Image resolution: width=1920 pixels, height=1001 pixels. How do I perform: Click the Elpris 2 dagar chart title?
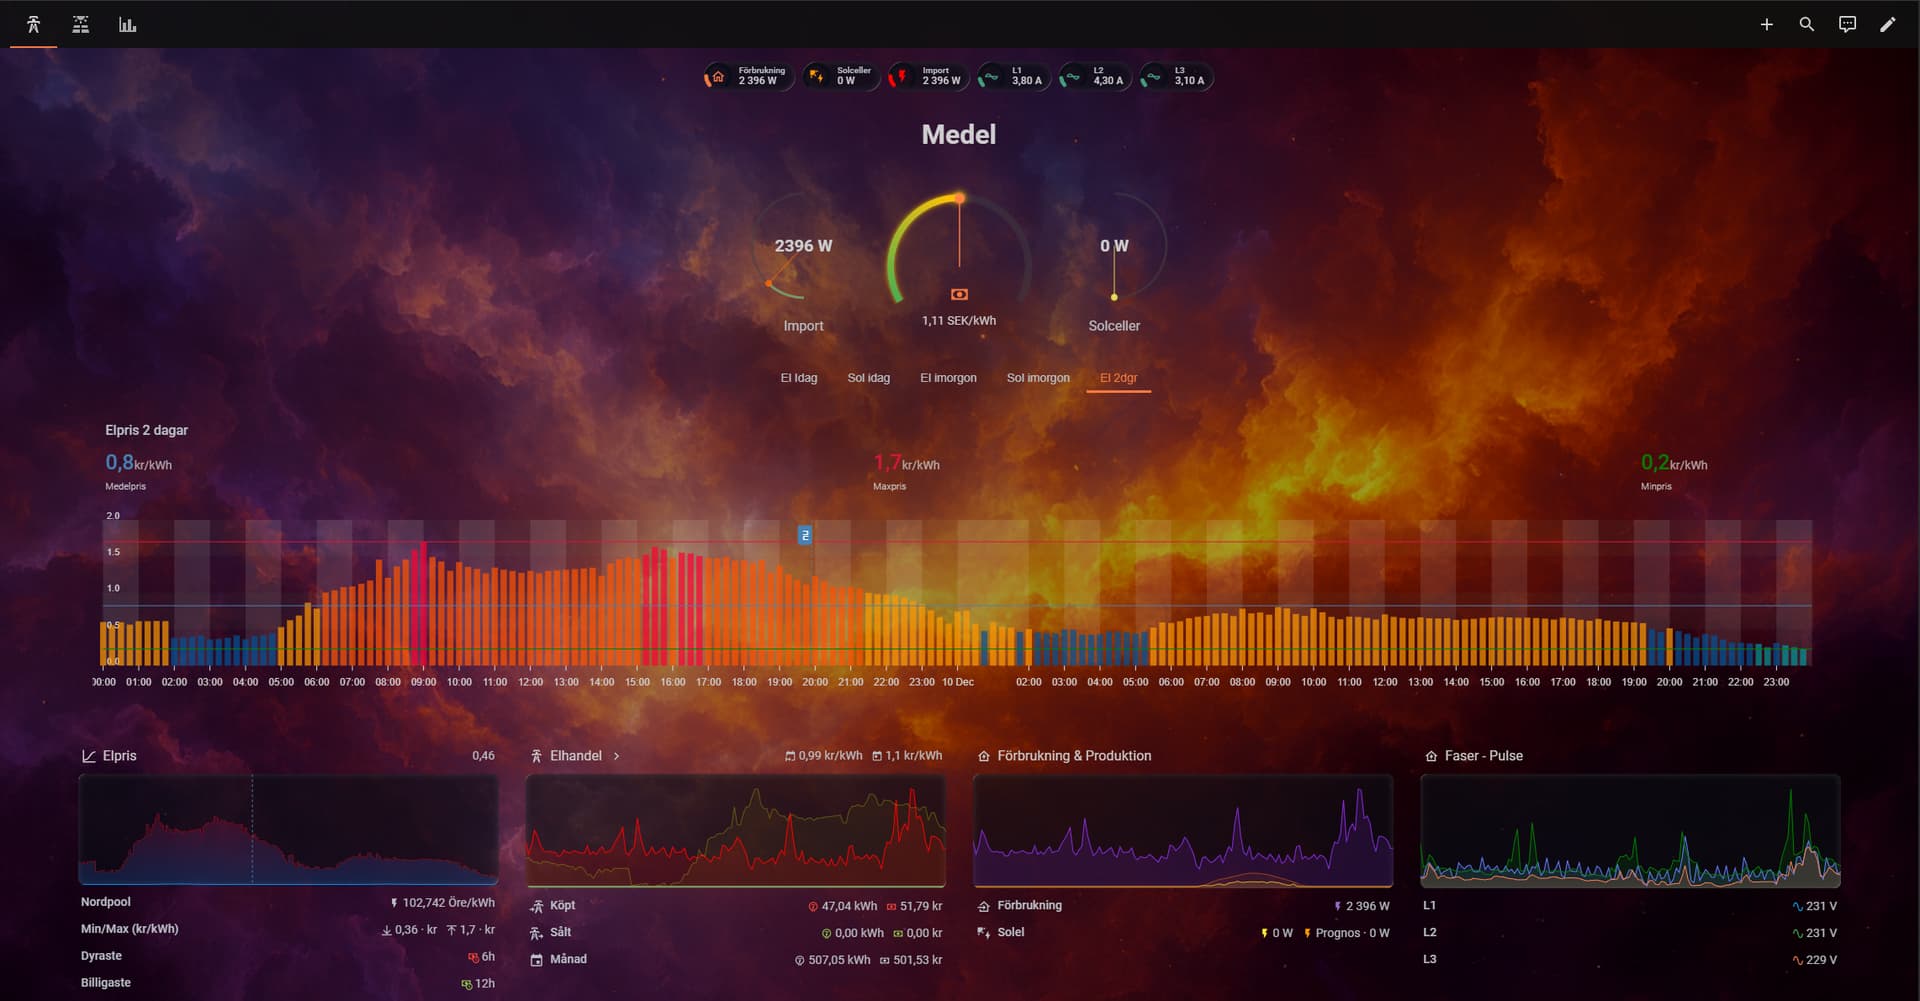pos(146,430)
